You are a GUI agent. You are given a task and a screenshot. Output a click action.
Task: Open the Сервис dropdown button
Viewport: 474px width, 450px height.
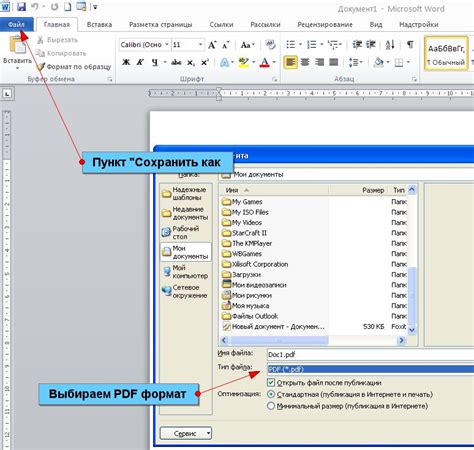coord(186,433)
